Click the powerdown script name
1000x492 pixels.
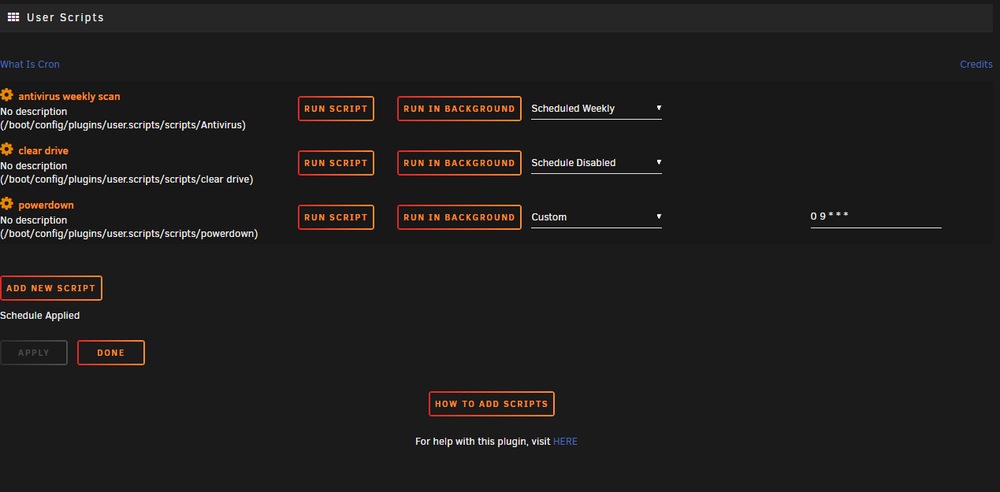click(x=46, y=205)
